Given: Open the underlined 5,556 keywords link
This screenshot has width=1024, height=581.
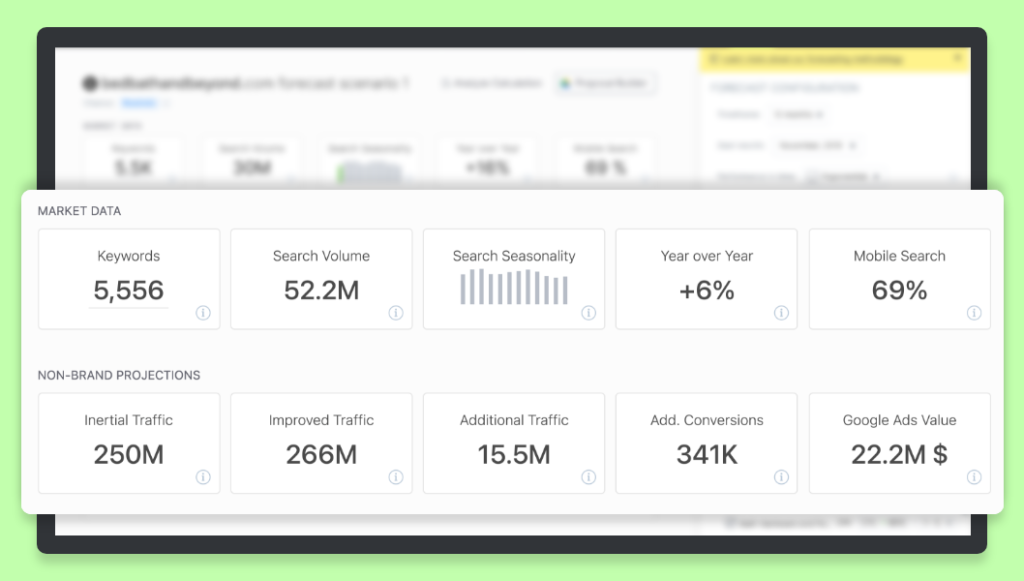Looking at the screenshot, I should tap(128, 292).
